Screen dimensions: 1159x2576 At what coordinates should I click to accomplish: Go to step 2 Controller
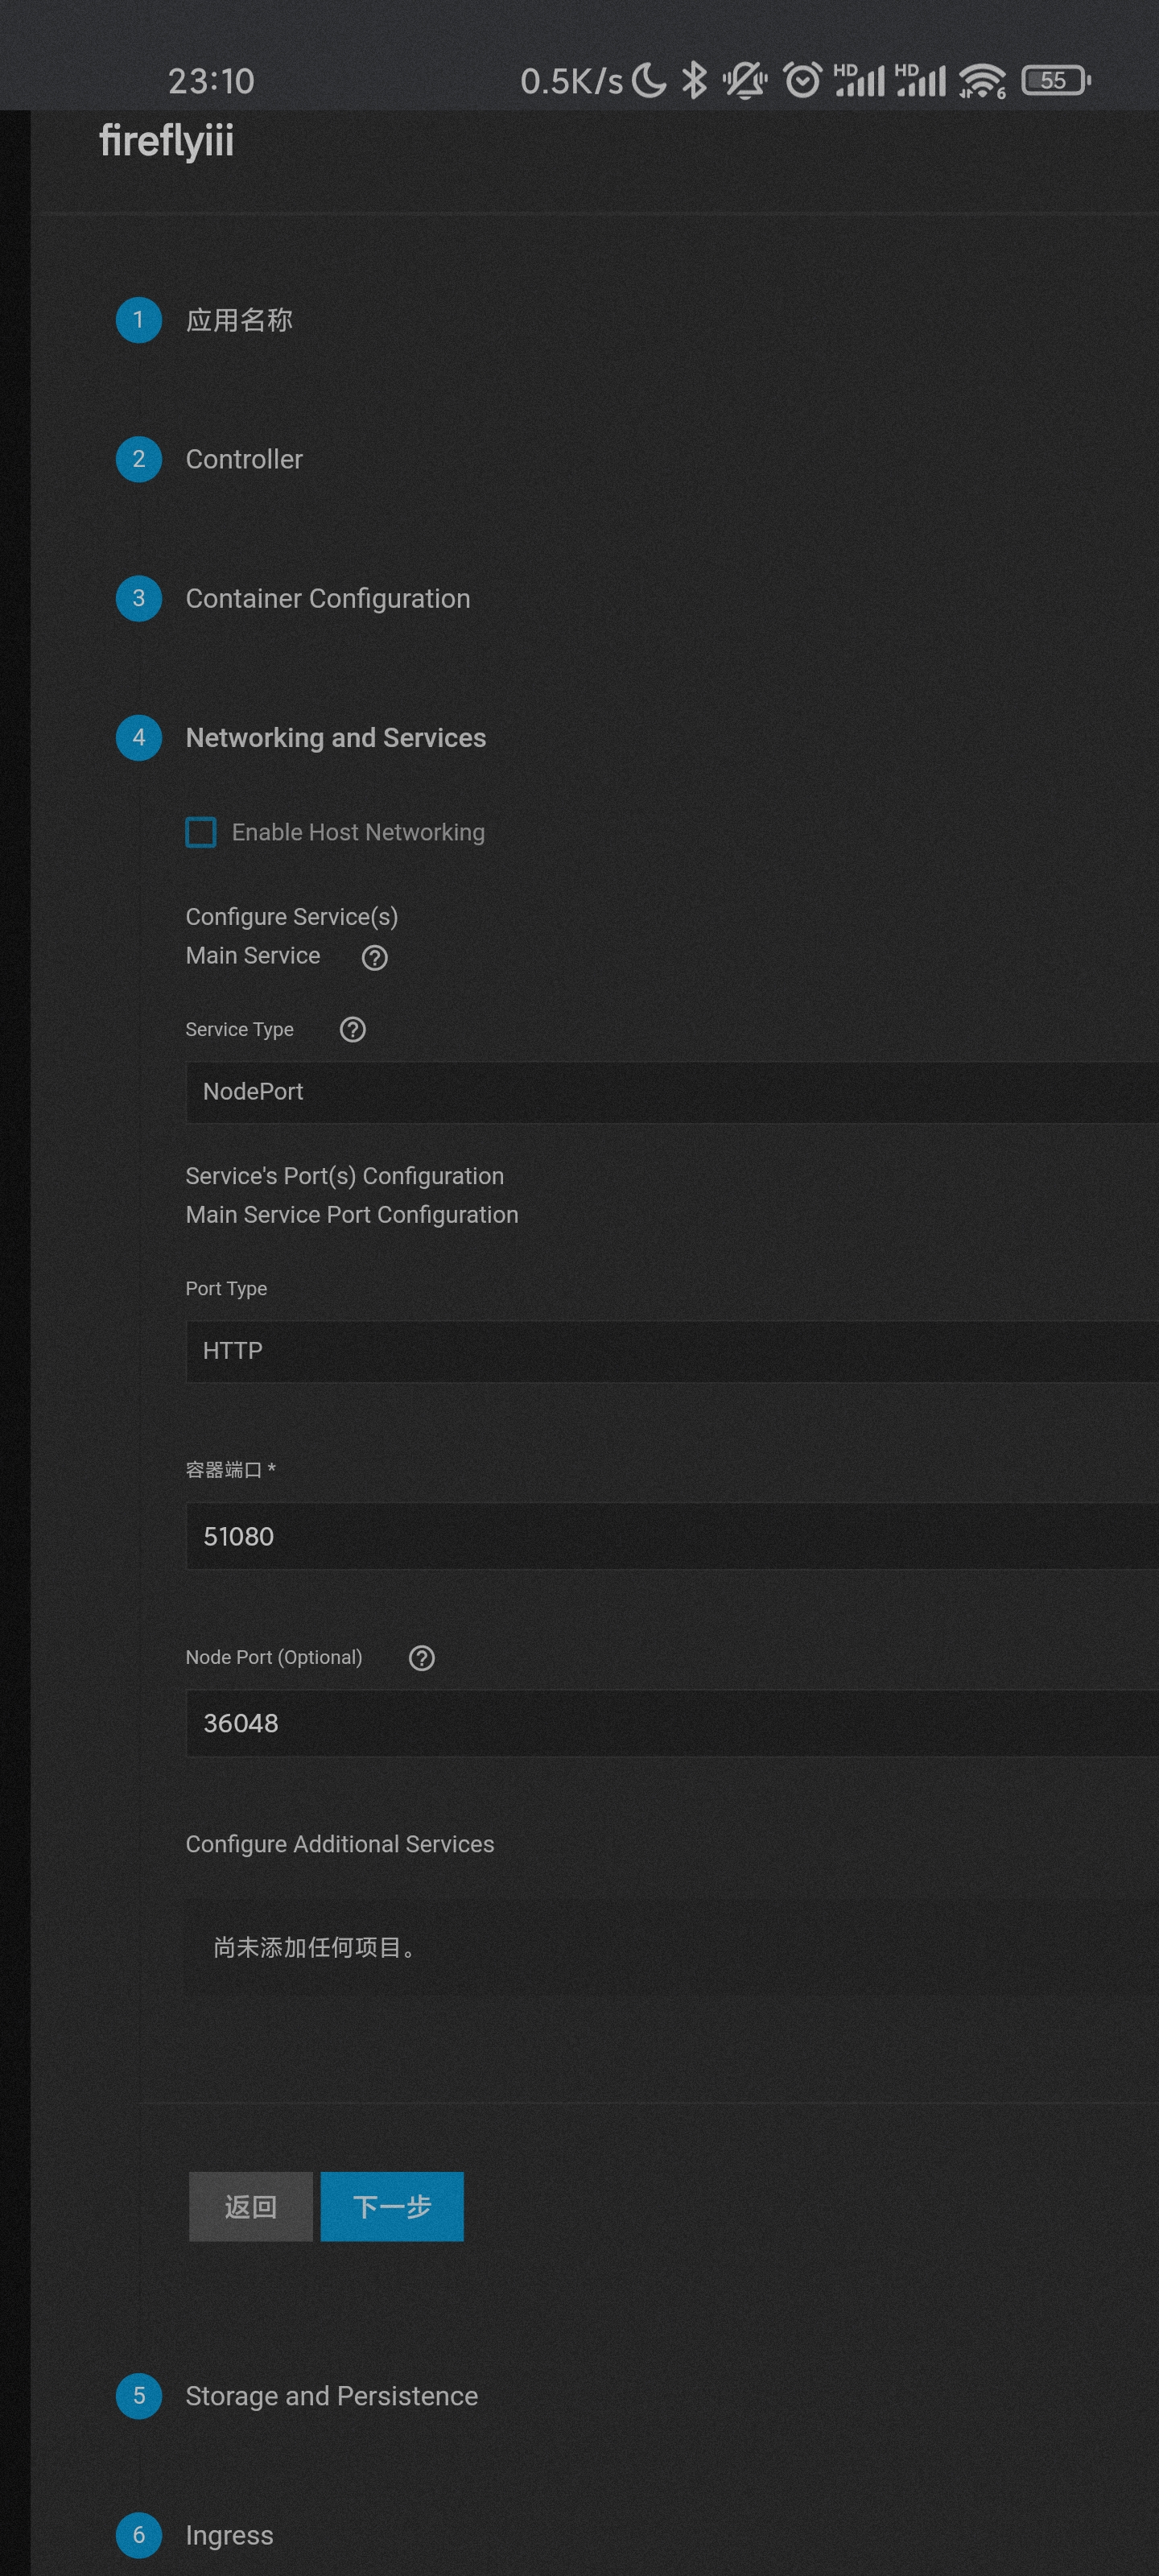[x=209, y=459]
